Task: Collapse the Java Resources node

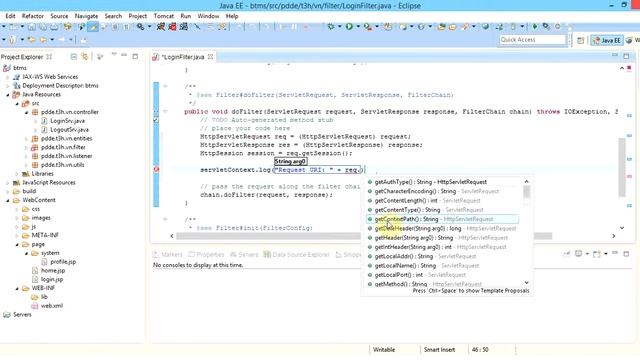Action: [x=8, y=95]
